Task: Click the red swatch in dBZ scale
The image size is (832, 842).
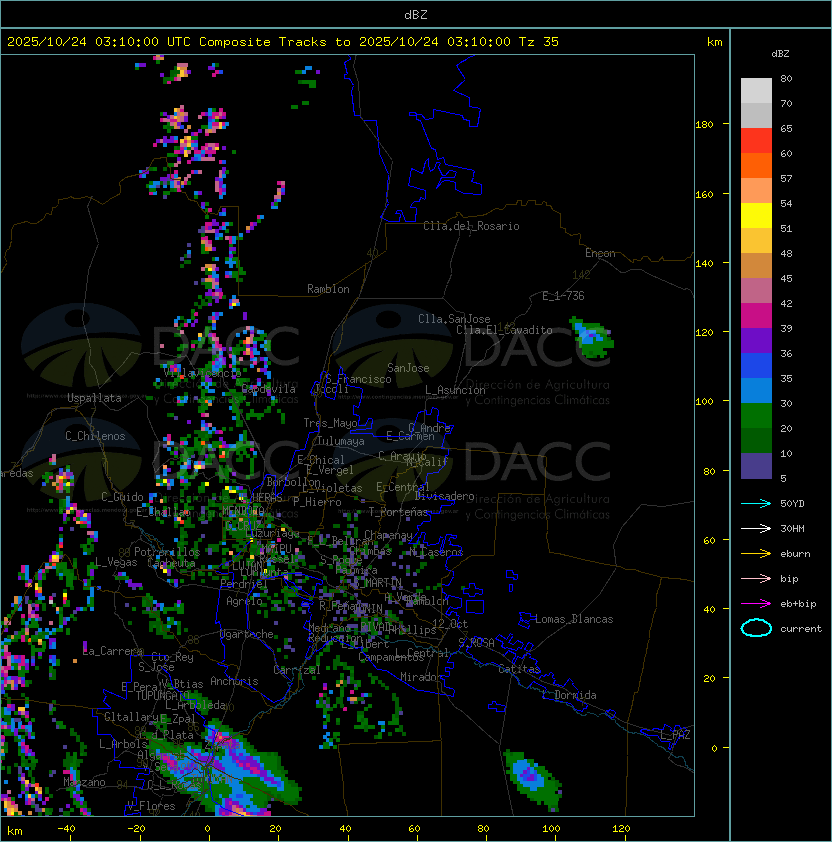Action: (756, 141)
